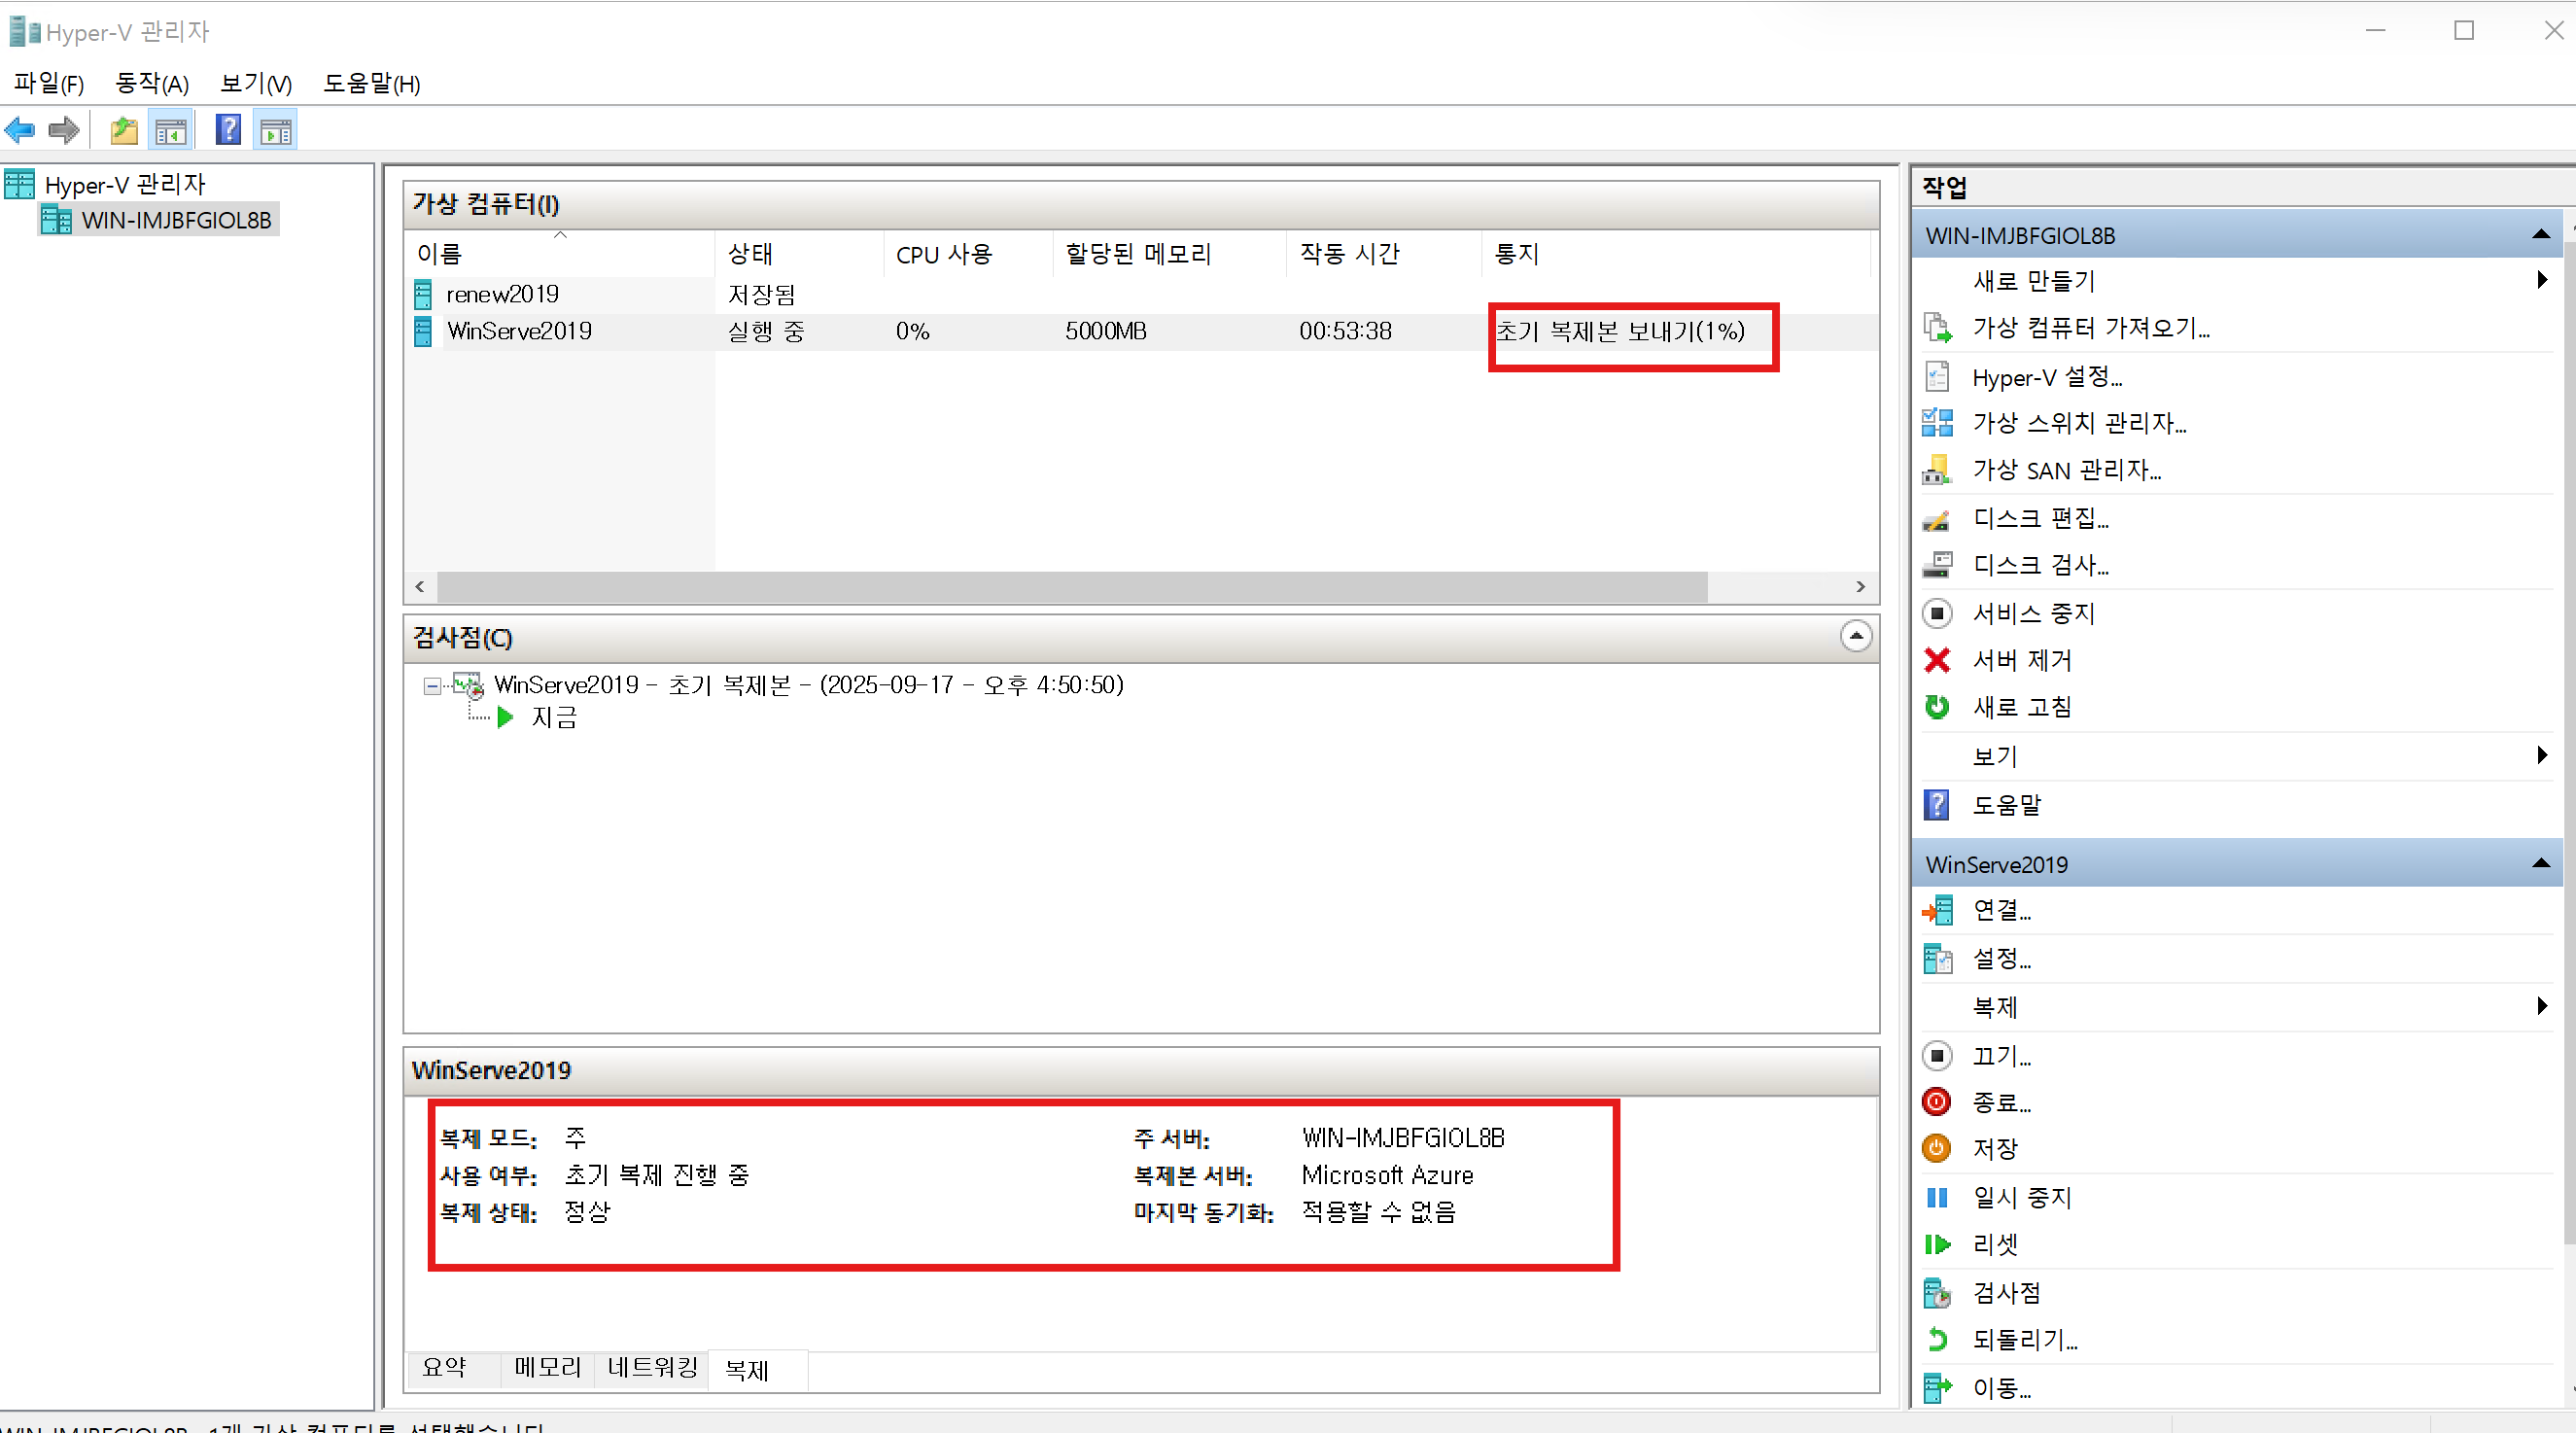Click the 가상 스위치 관리자 icon
The width and height of the screenshot is (2576, 1433).
point(1937,423)
